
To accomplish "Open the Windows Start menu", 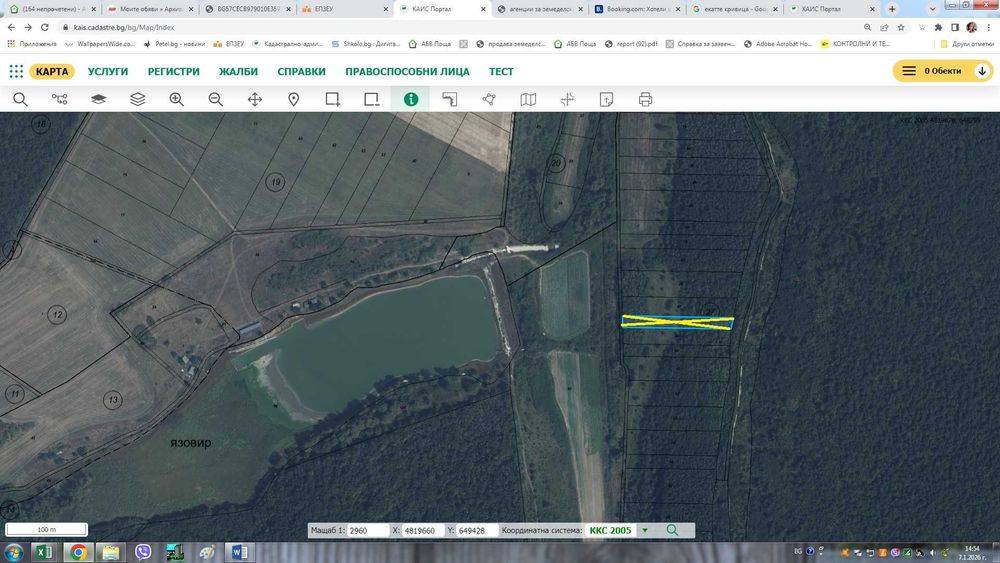I will 13,552.
